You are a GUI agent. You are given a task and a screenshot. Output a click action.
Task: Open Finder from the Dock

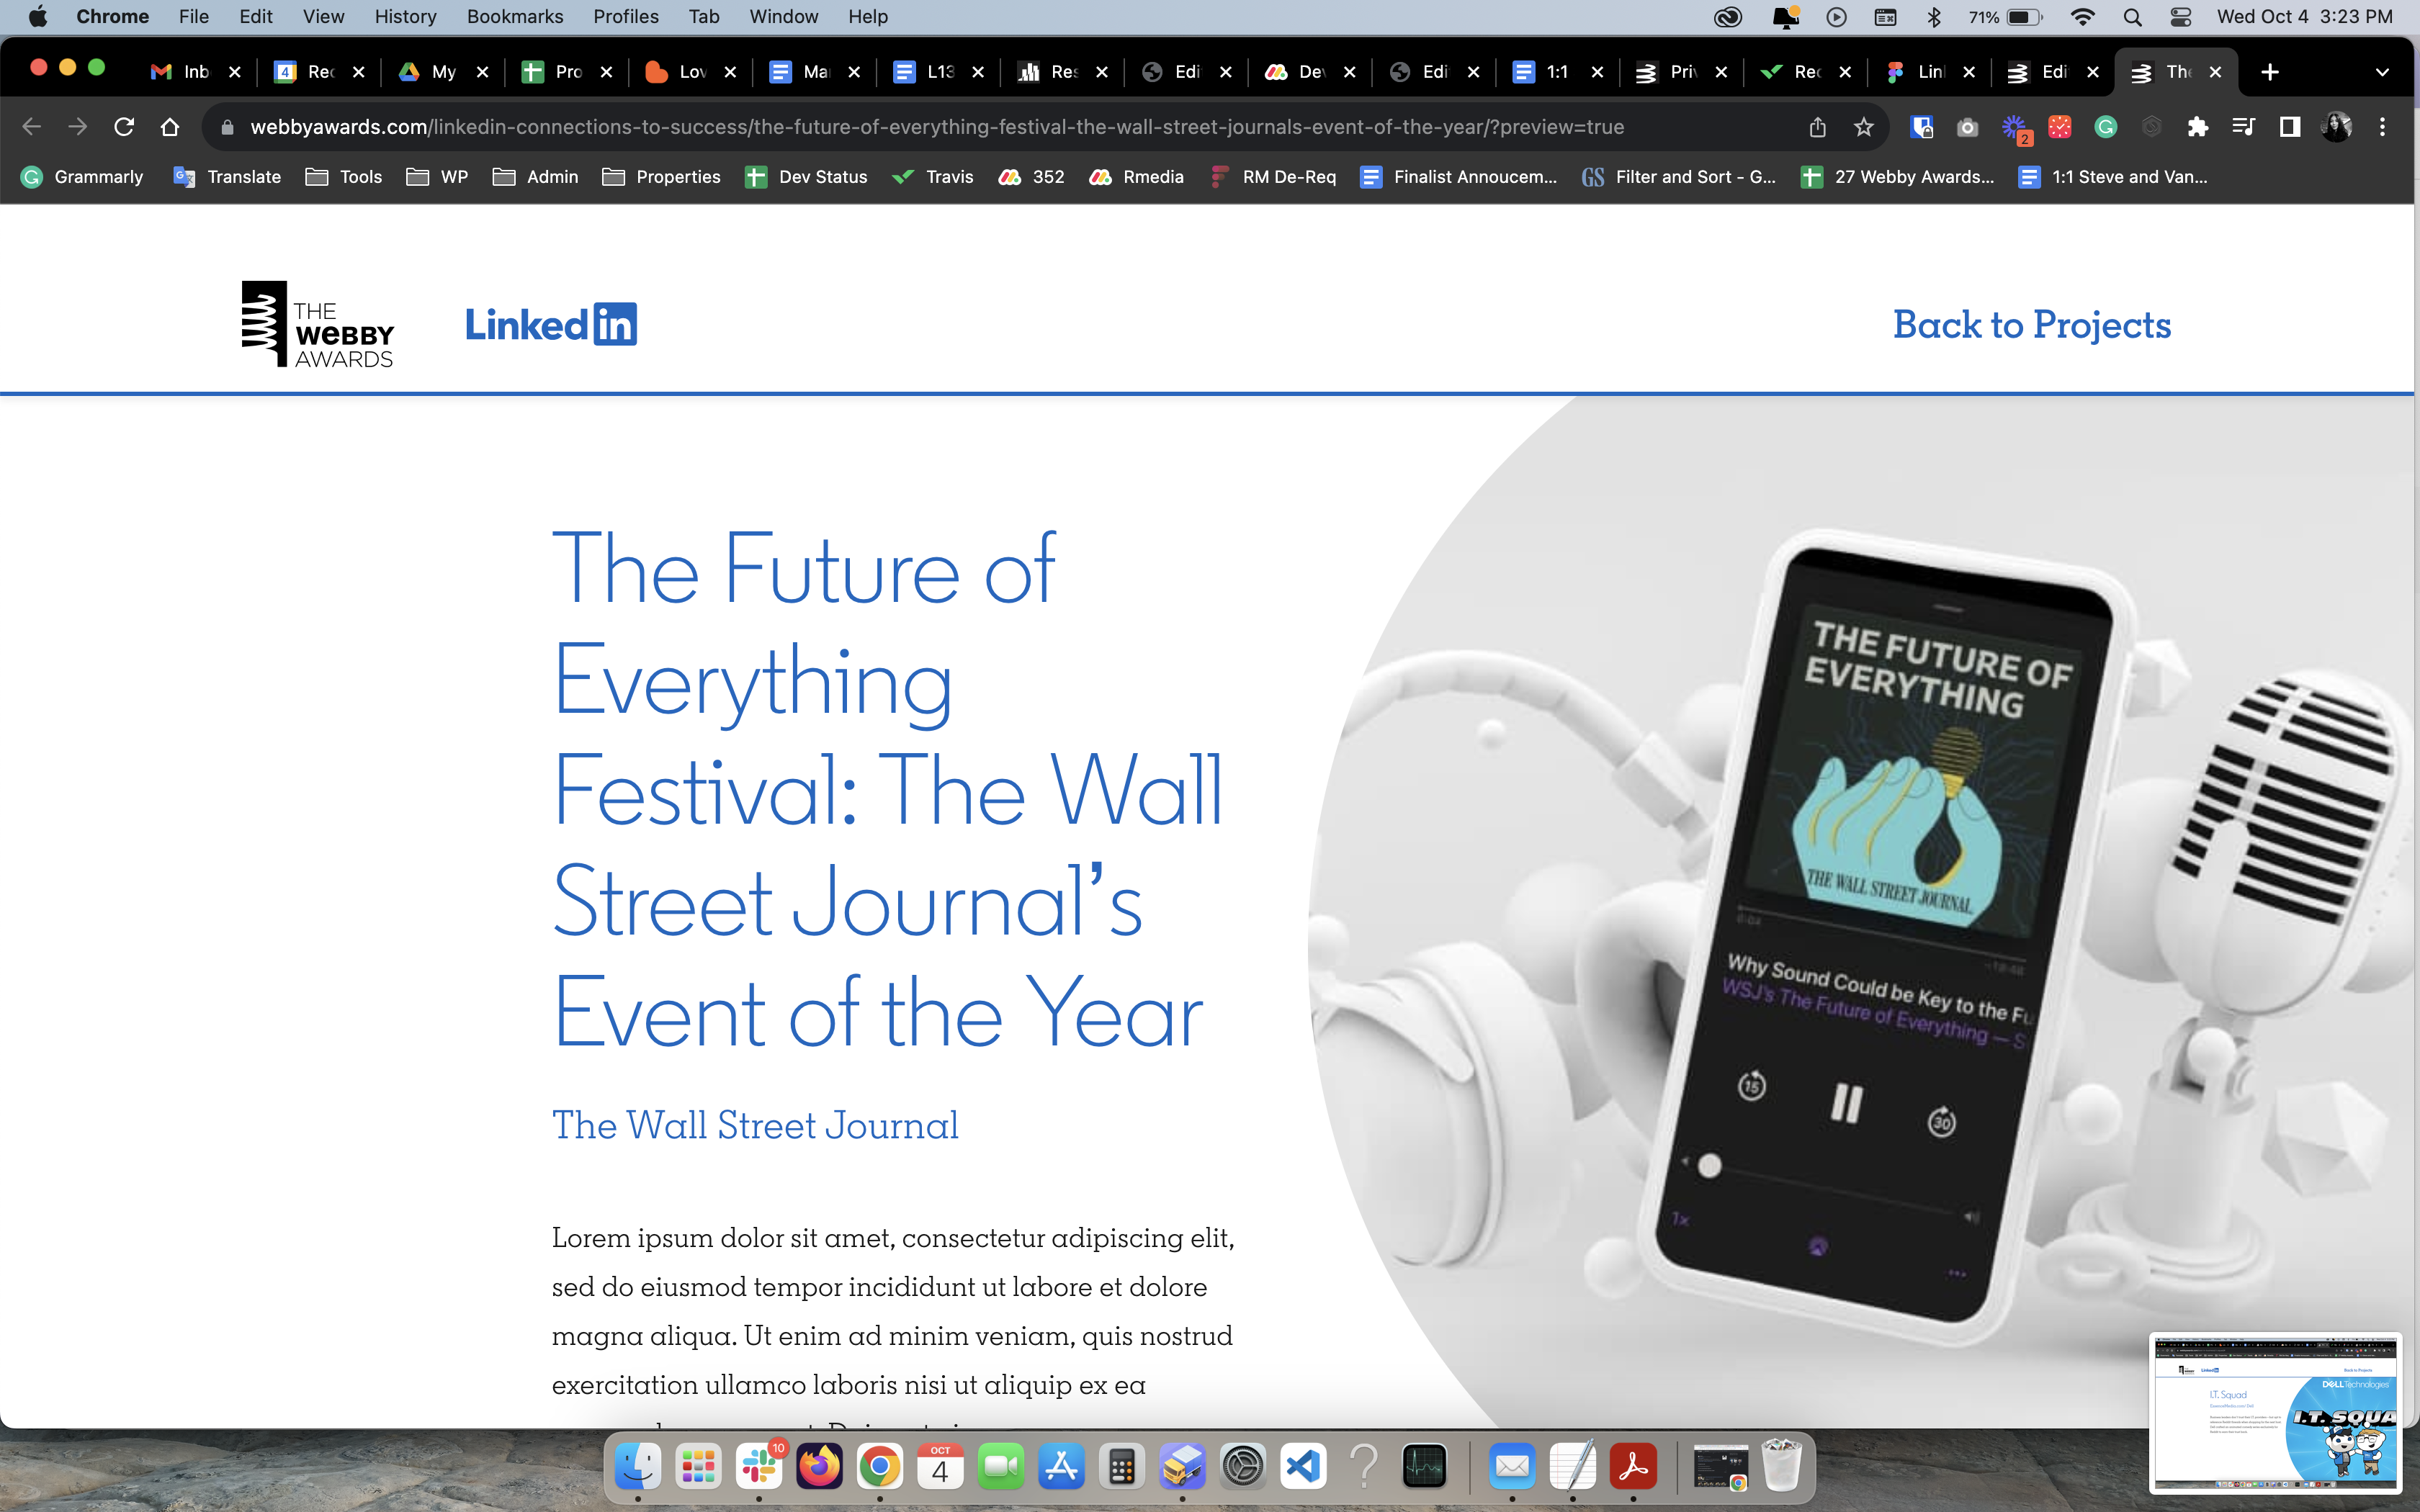(x=637, y=1467)
